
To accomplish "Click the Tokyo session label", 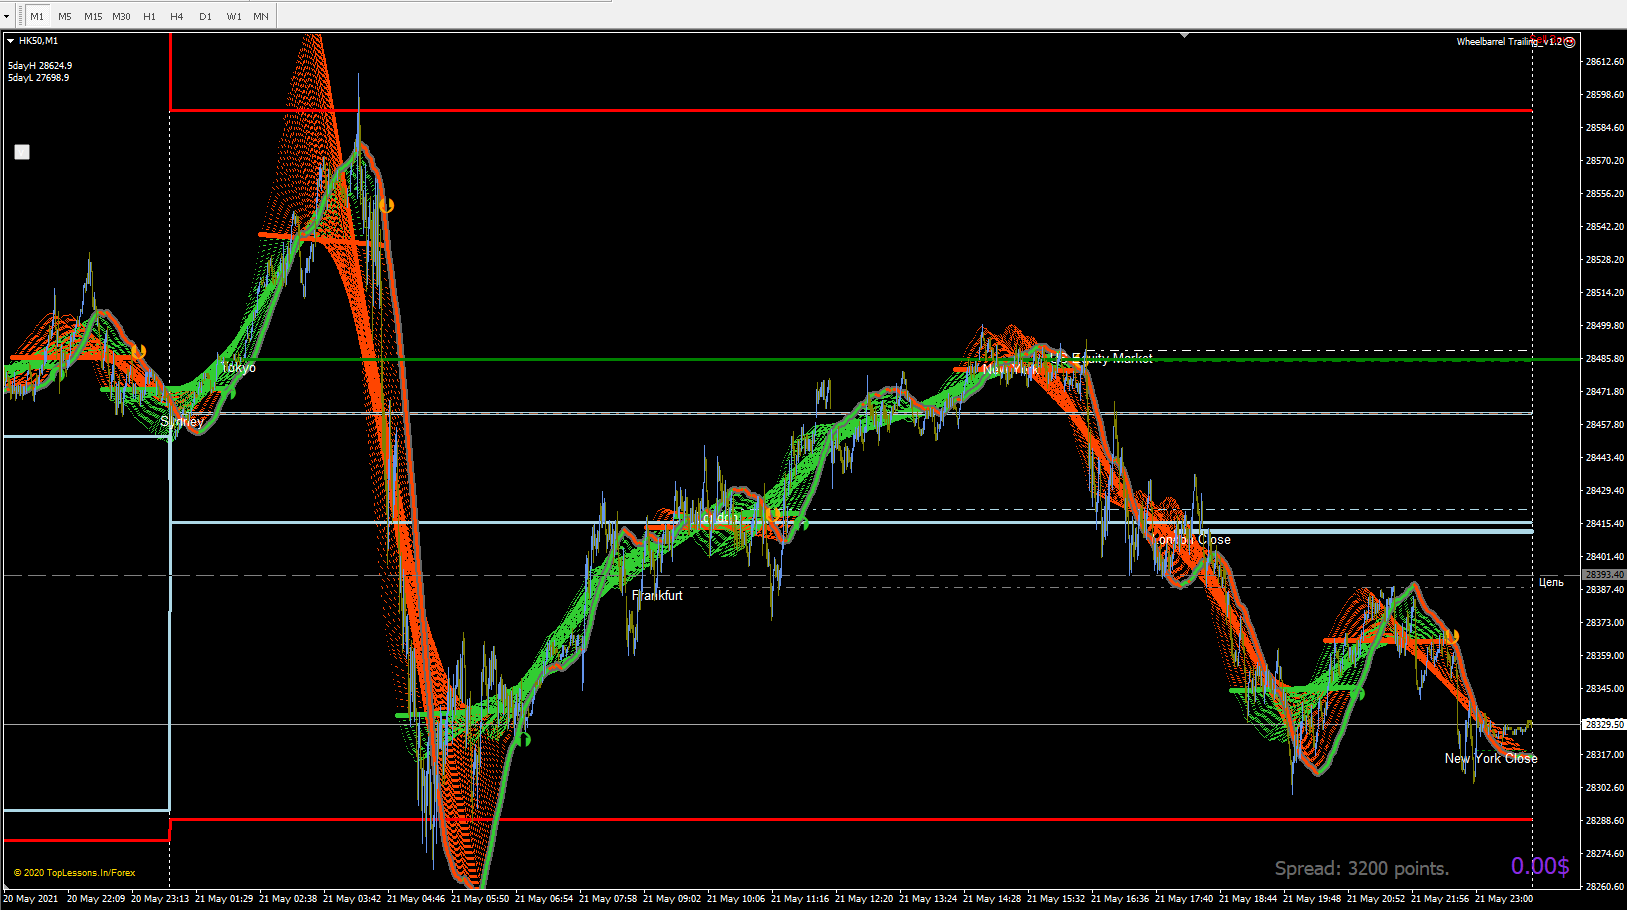I will tap(238, 368).
